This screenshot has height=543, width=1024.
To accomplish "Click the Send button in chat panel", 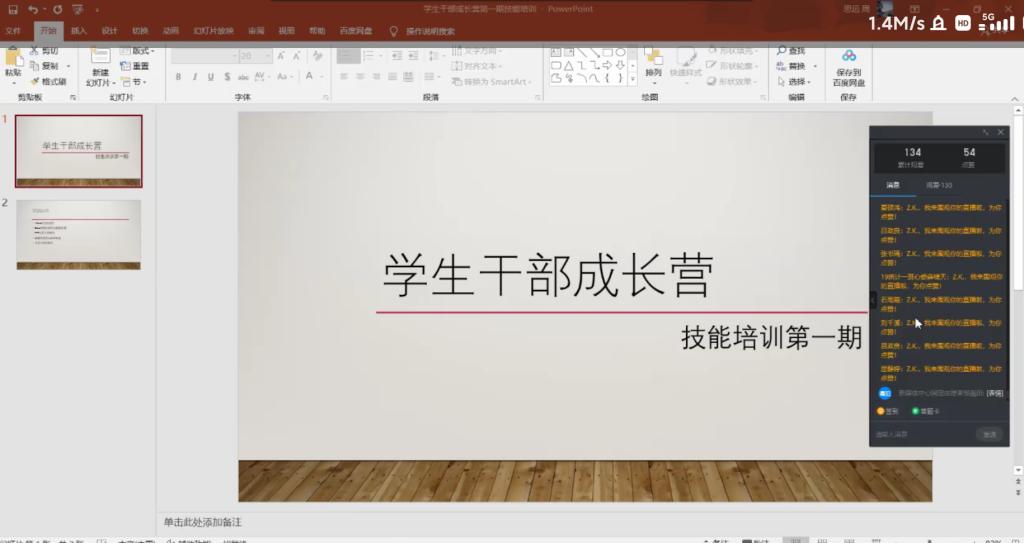I will tap(989, 434).
